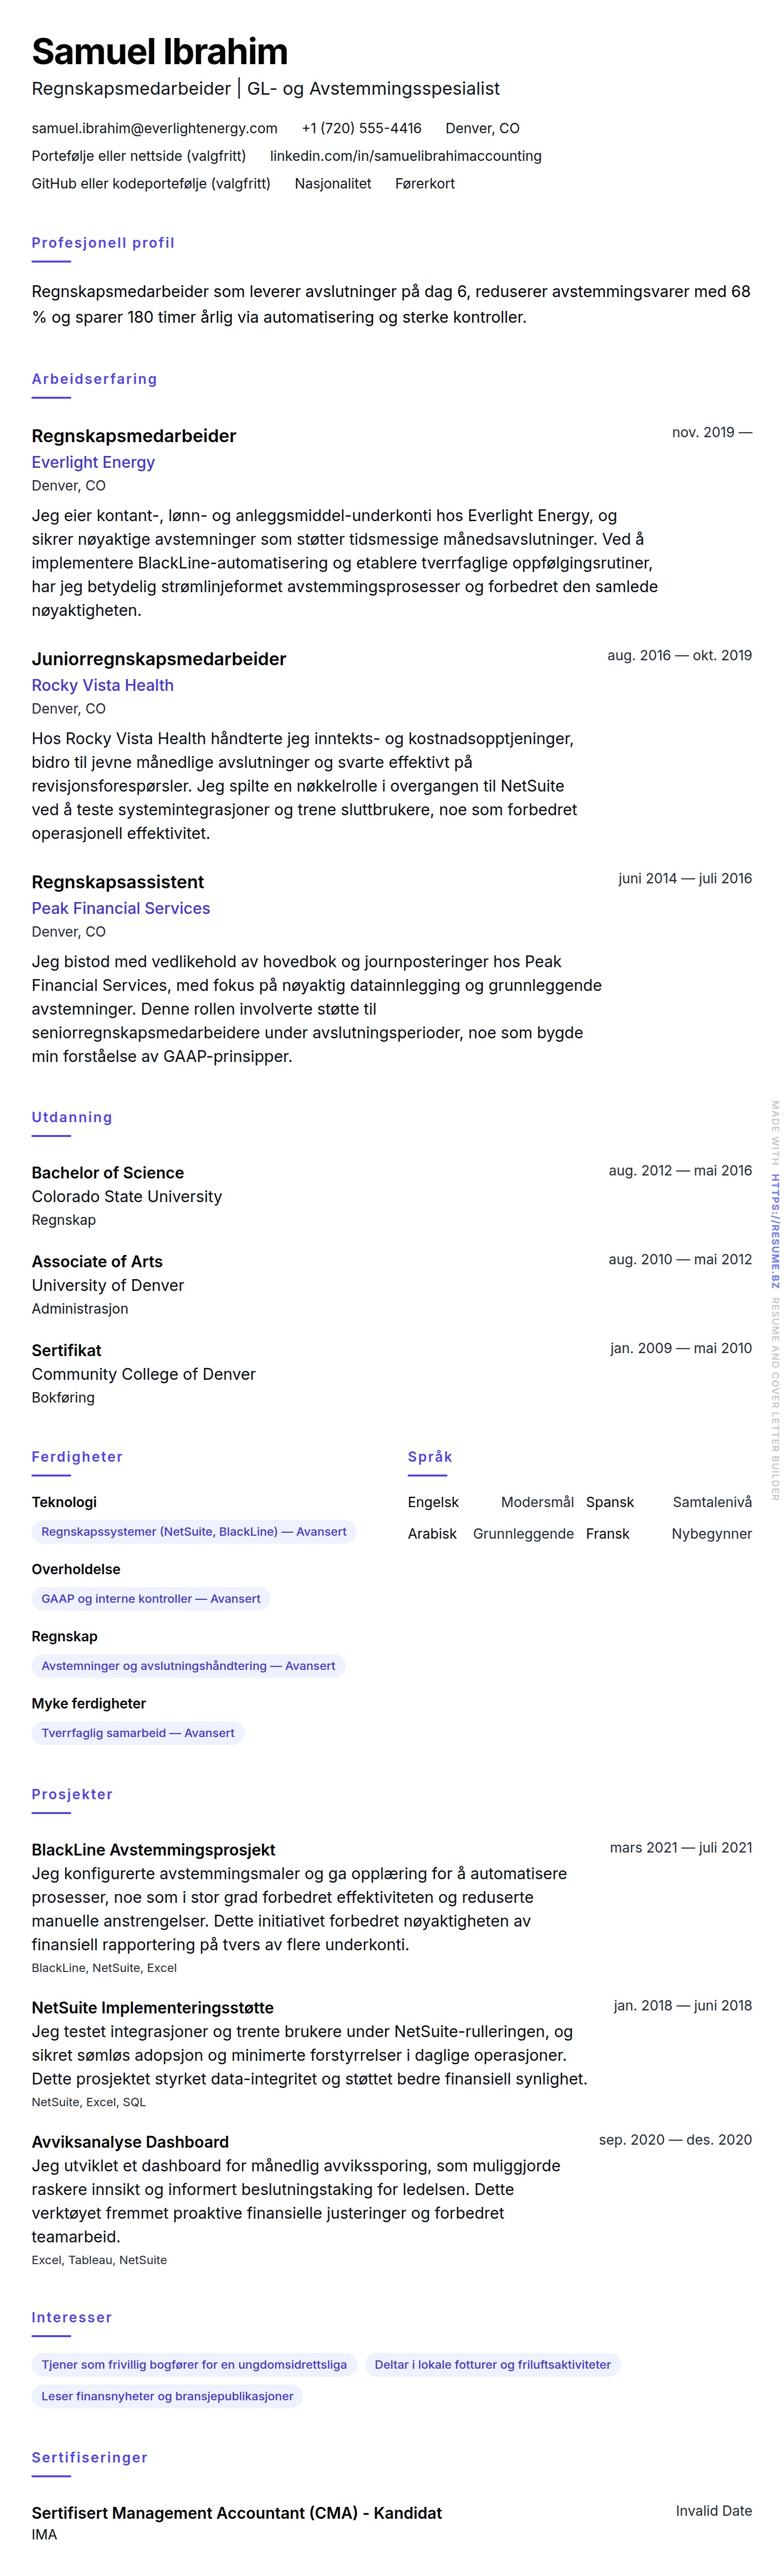Viewport: 784px width, 2576px height.
Task: Click the Regnskapssystemer (NetSuite, BlackLine) skill tag
Action: [193, 1531]
